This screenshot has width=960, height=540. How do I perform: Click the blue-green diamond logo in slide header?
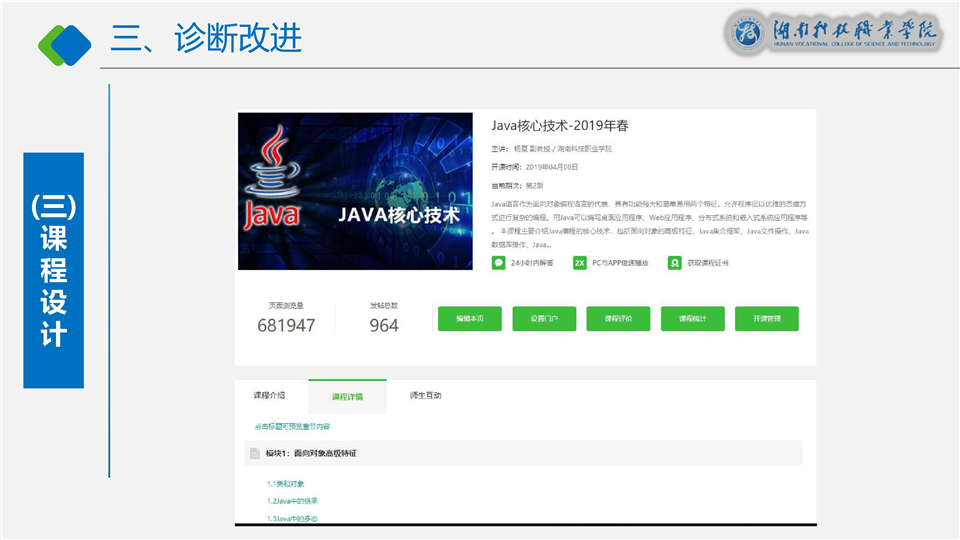coord(64,41)
